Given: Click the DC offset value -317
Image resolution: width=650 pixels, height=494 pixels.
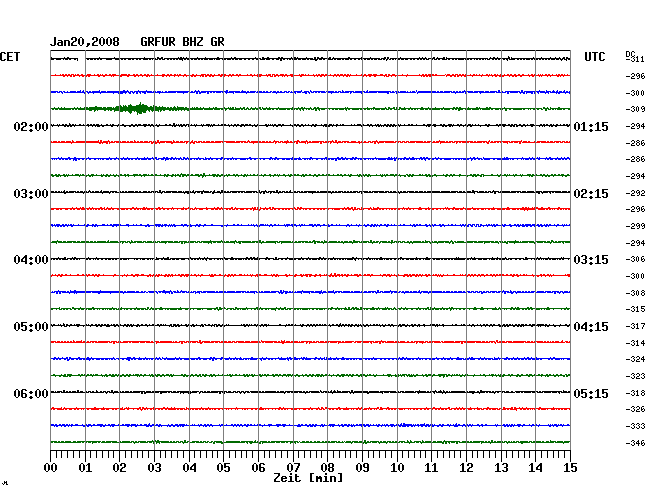Looking at the screenshot, I should click(635, 326).
